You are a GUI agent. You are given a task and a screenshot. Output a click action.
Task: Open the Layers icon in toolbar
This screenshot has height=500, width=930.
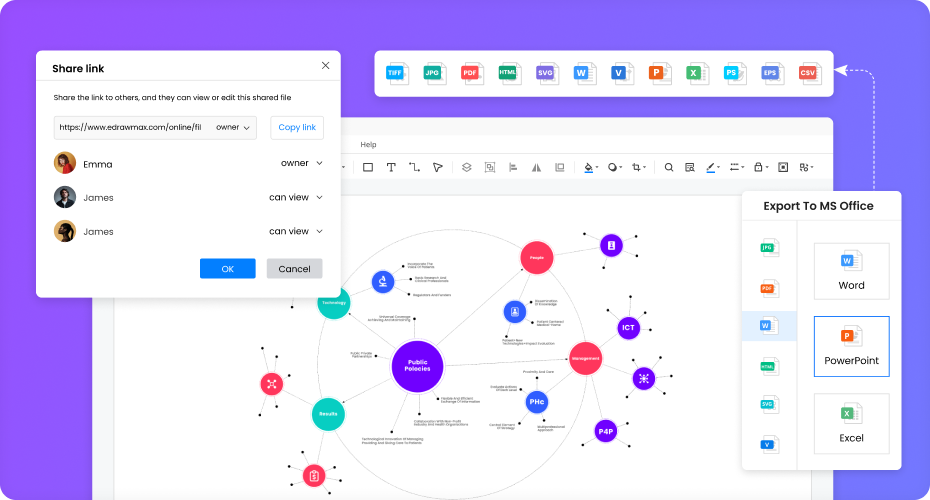(466, 167)
